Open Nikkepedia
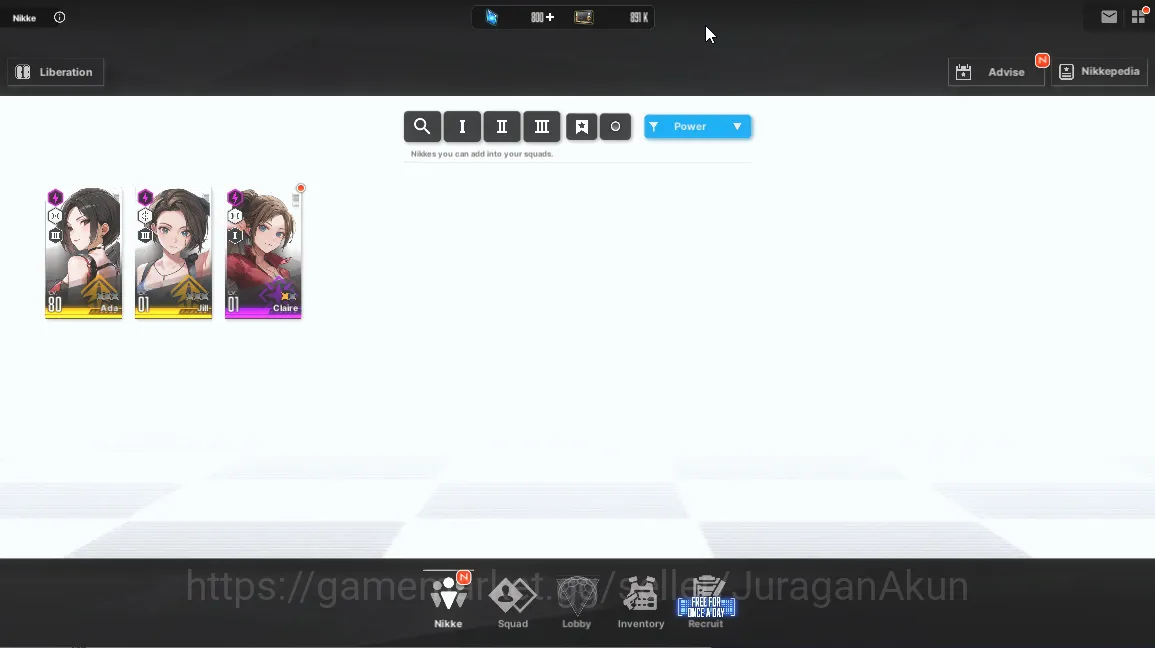The image size is (1155, 648). click(x=1099, y=71)
